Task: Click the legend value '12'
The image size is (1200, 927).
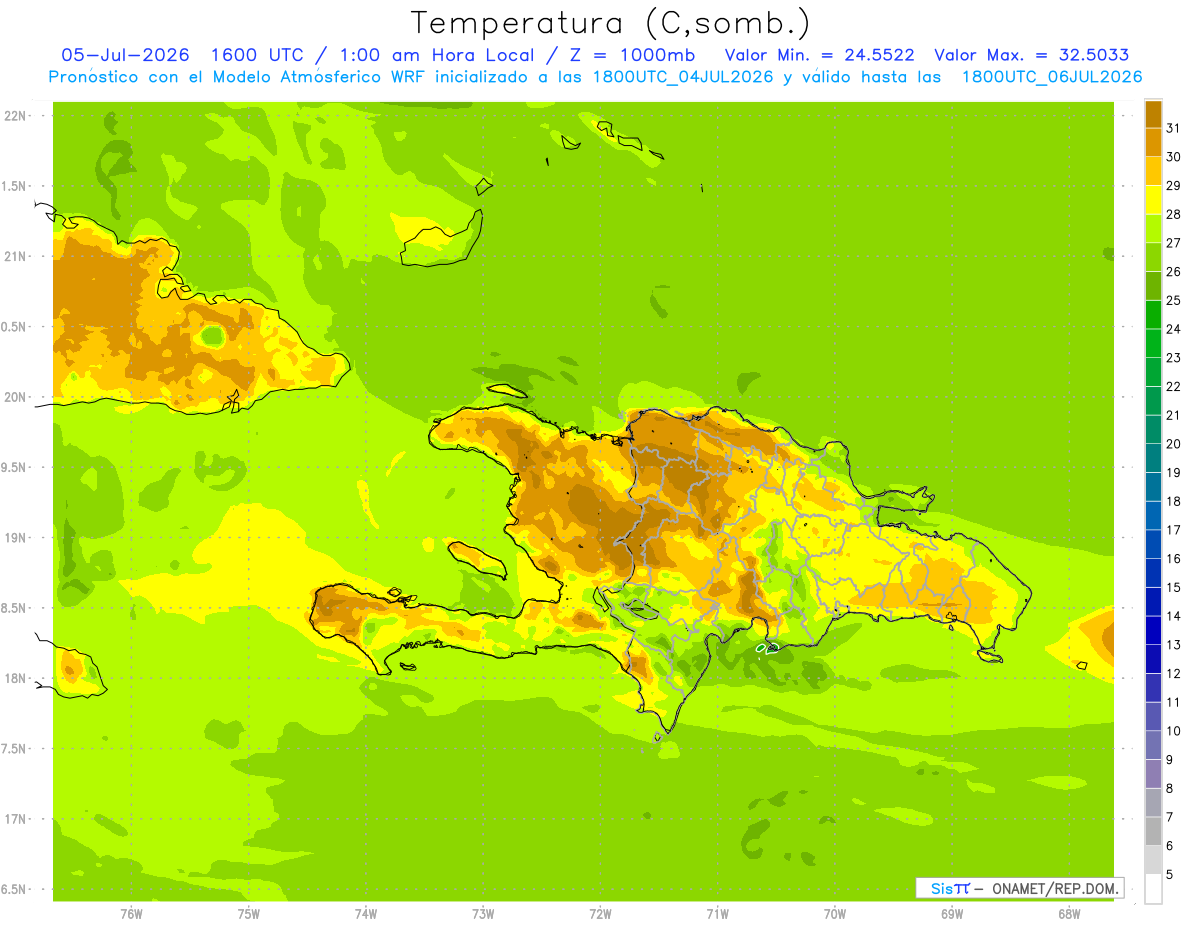Action: pos(1173,673)
